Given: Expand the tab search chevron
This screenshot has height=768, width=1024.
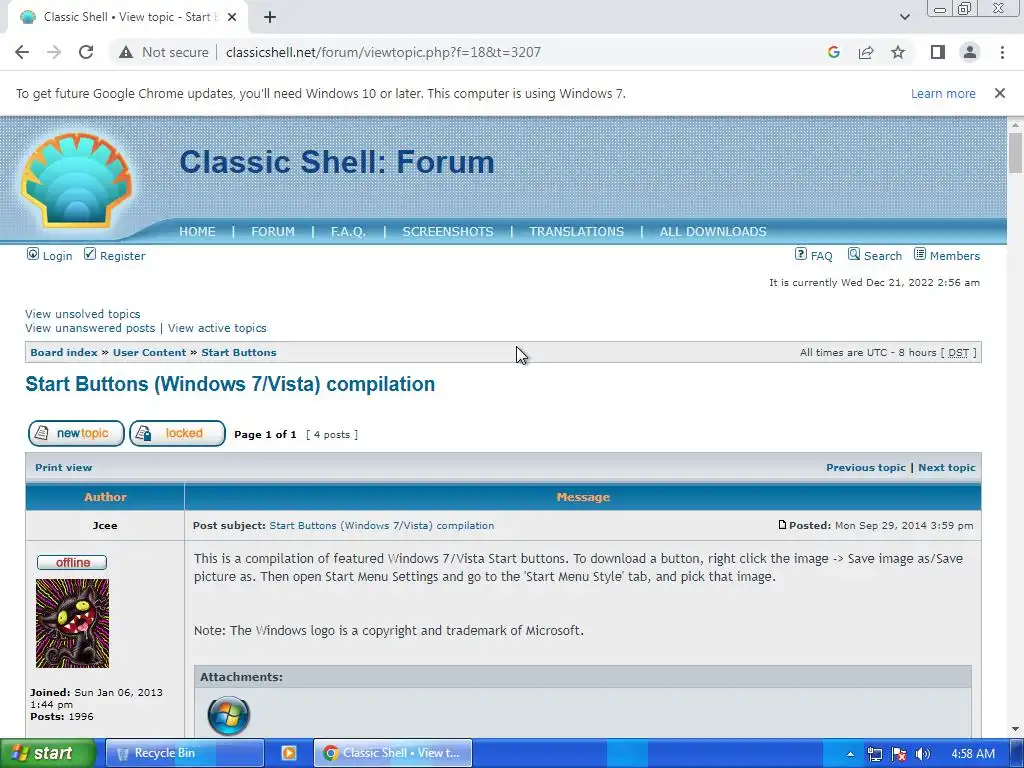Looking at the screenshot, I should point(904,18).
